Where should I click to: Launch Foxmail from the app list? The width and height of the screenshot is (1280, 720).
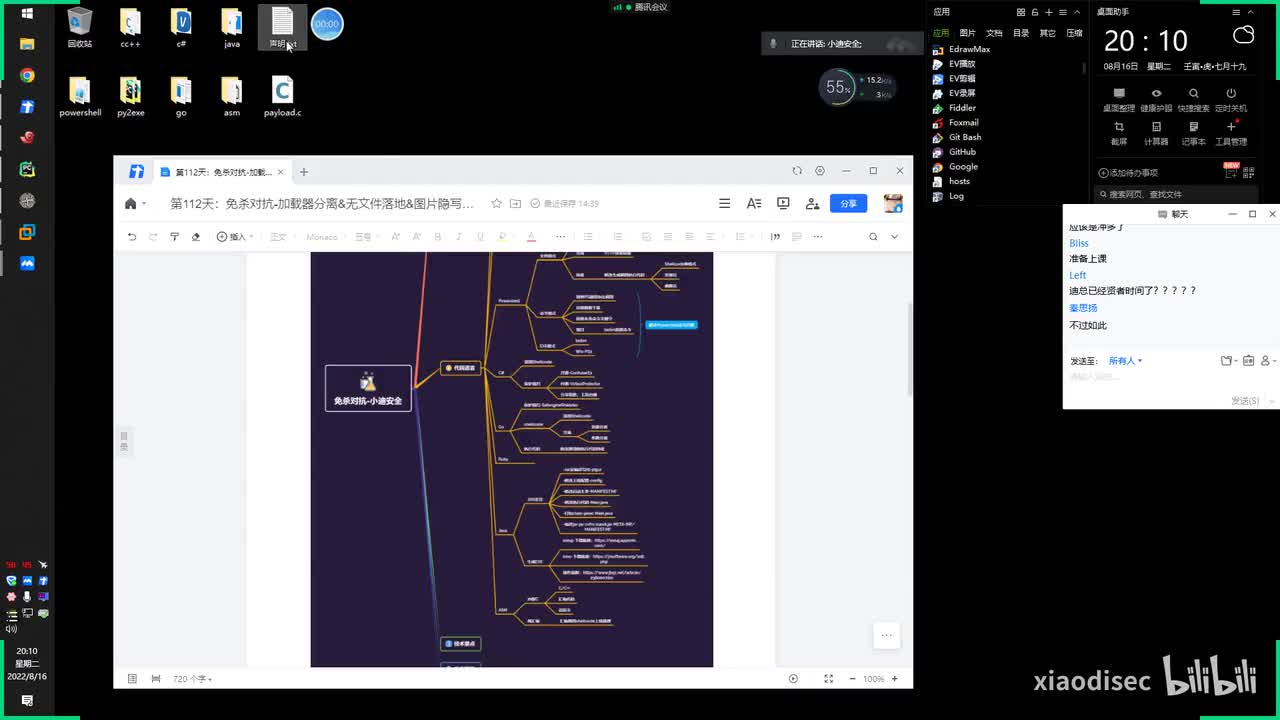click(956, 123)
